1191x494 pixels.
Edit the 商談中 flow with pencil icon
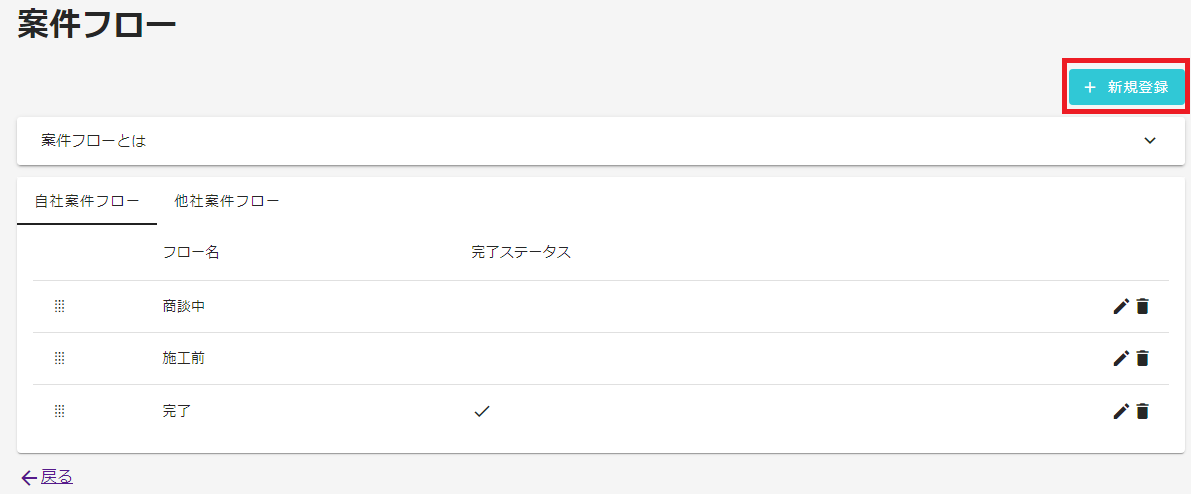1120,306
